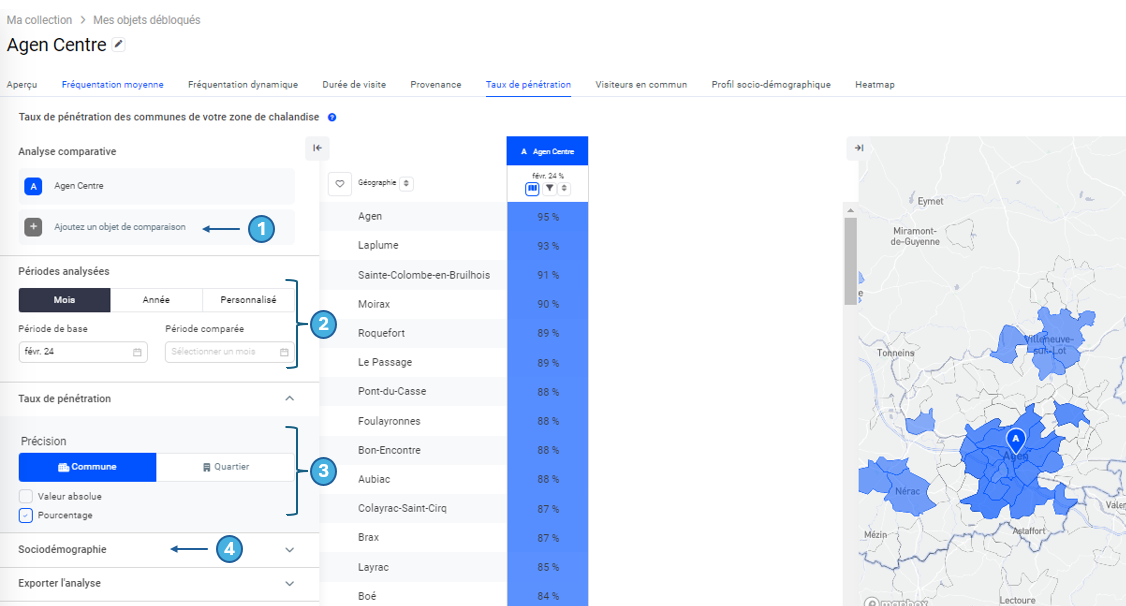Expand the Sociodémographie section

pyautogui.click(x=289, y=549)
